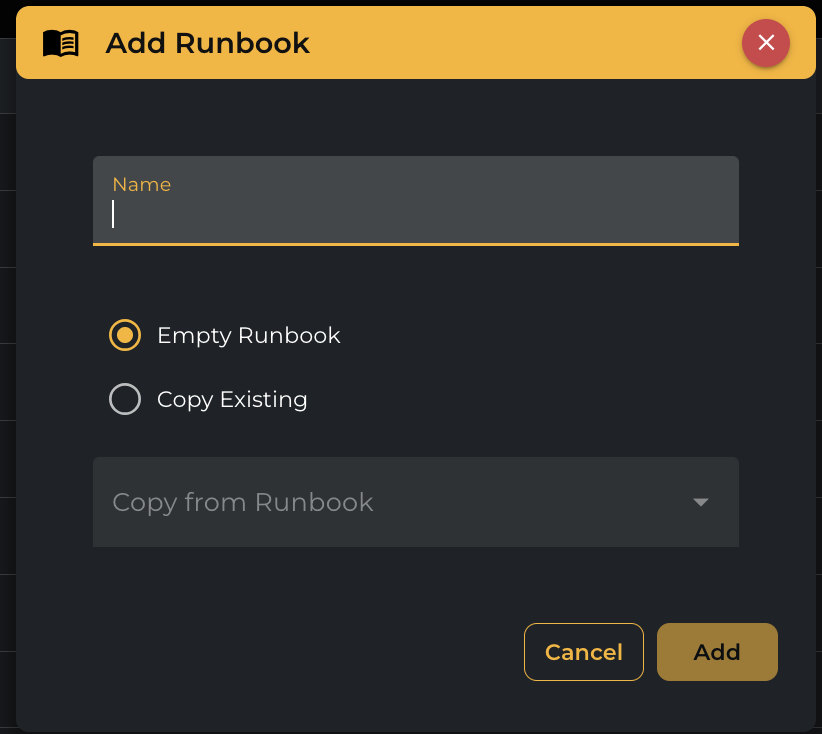Click the Copy from Runbook placeholder text

pyautogui.click(x=242, y=502)
